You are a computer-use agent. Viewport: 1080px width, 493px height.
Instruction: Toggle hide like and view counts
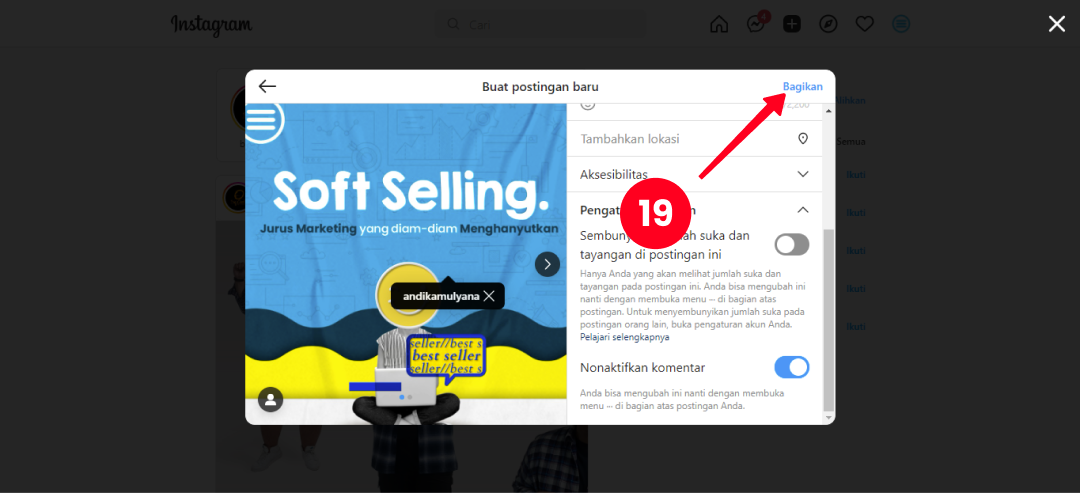(791, 244)
